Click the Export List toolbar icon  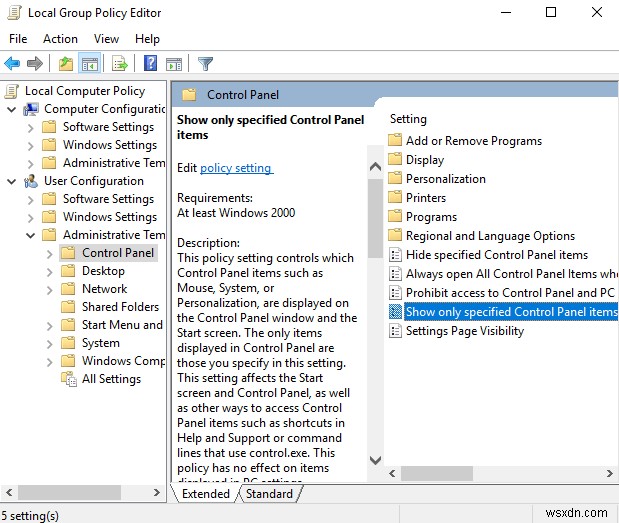point(120,63)
